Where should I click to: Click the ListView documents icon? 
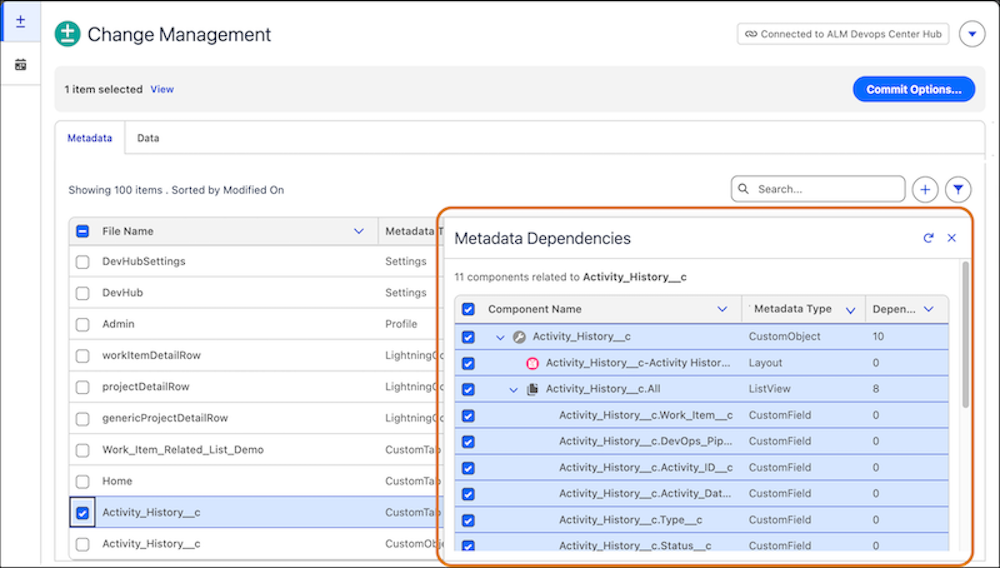click(x=532, y=390)
